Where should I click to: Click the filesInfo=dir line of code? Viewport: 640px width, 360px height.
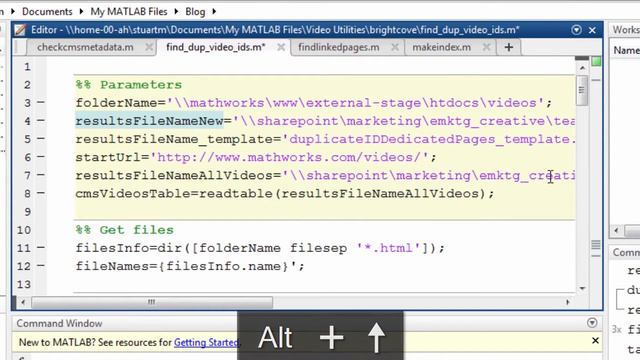pos(260,248)
